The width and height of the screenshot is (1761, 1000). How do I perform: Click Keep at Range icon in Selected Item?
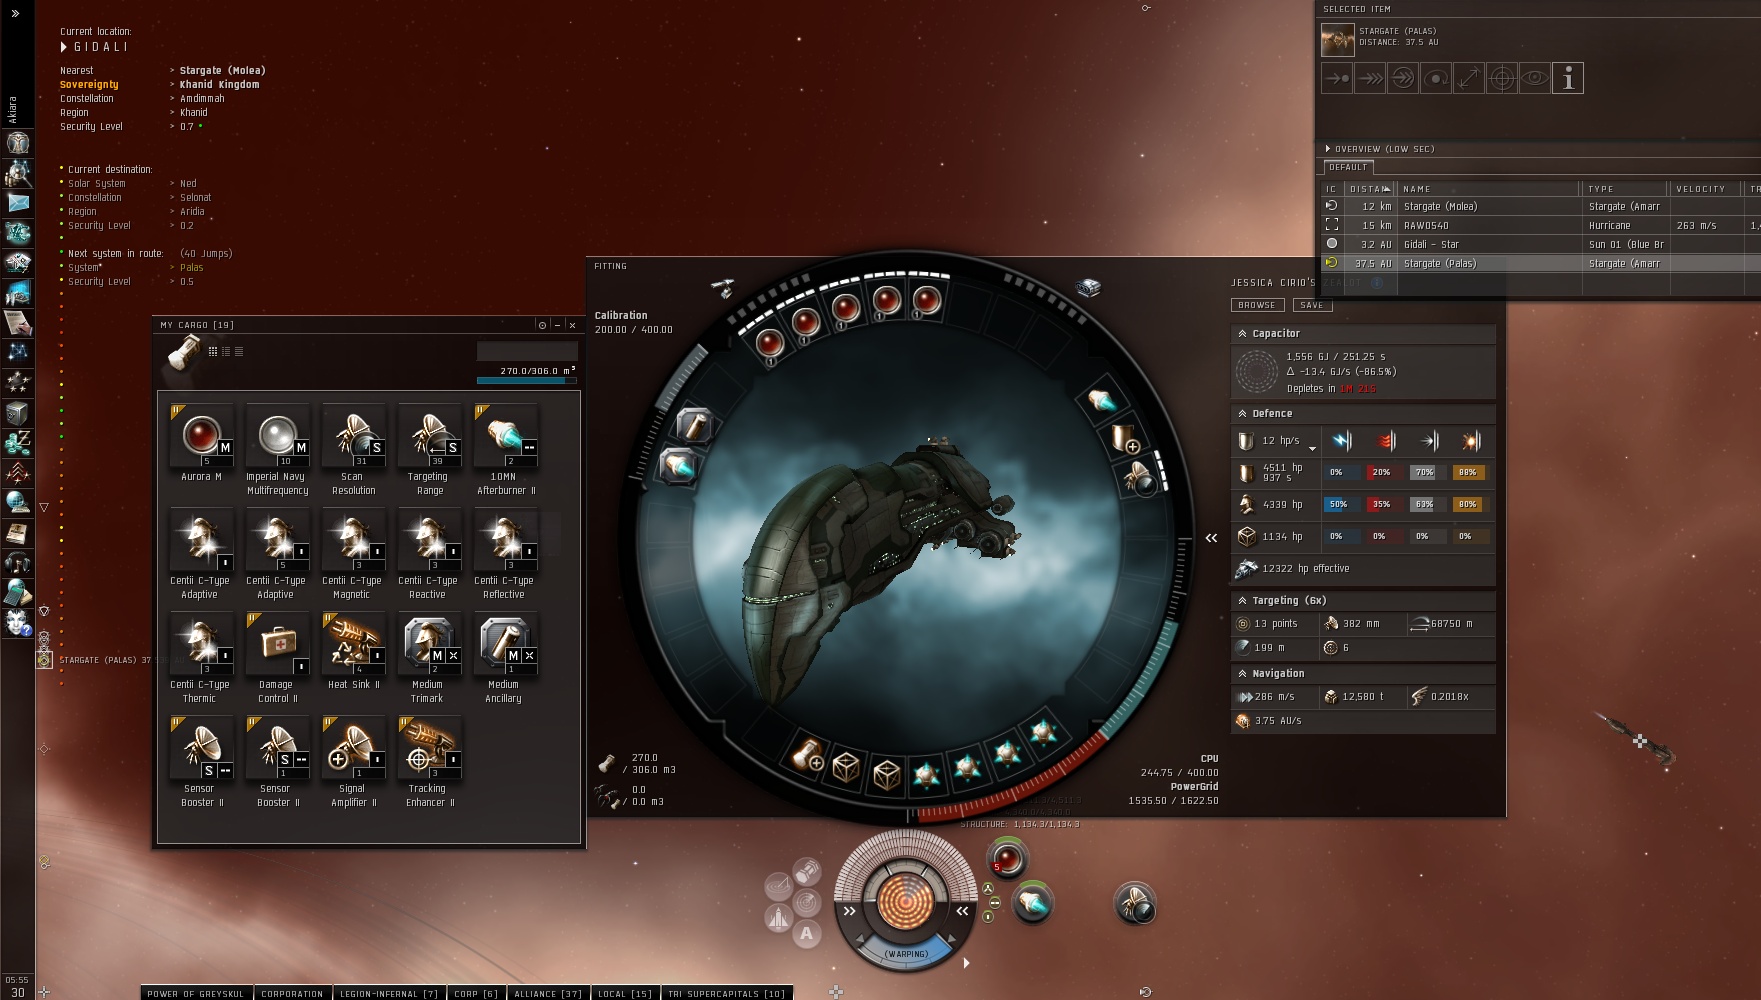coord(1469,78)
